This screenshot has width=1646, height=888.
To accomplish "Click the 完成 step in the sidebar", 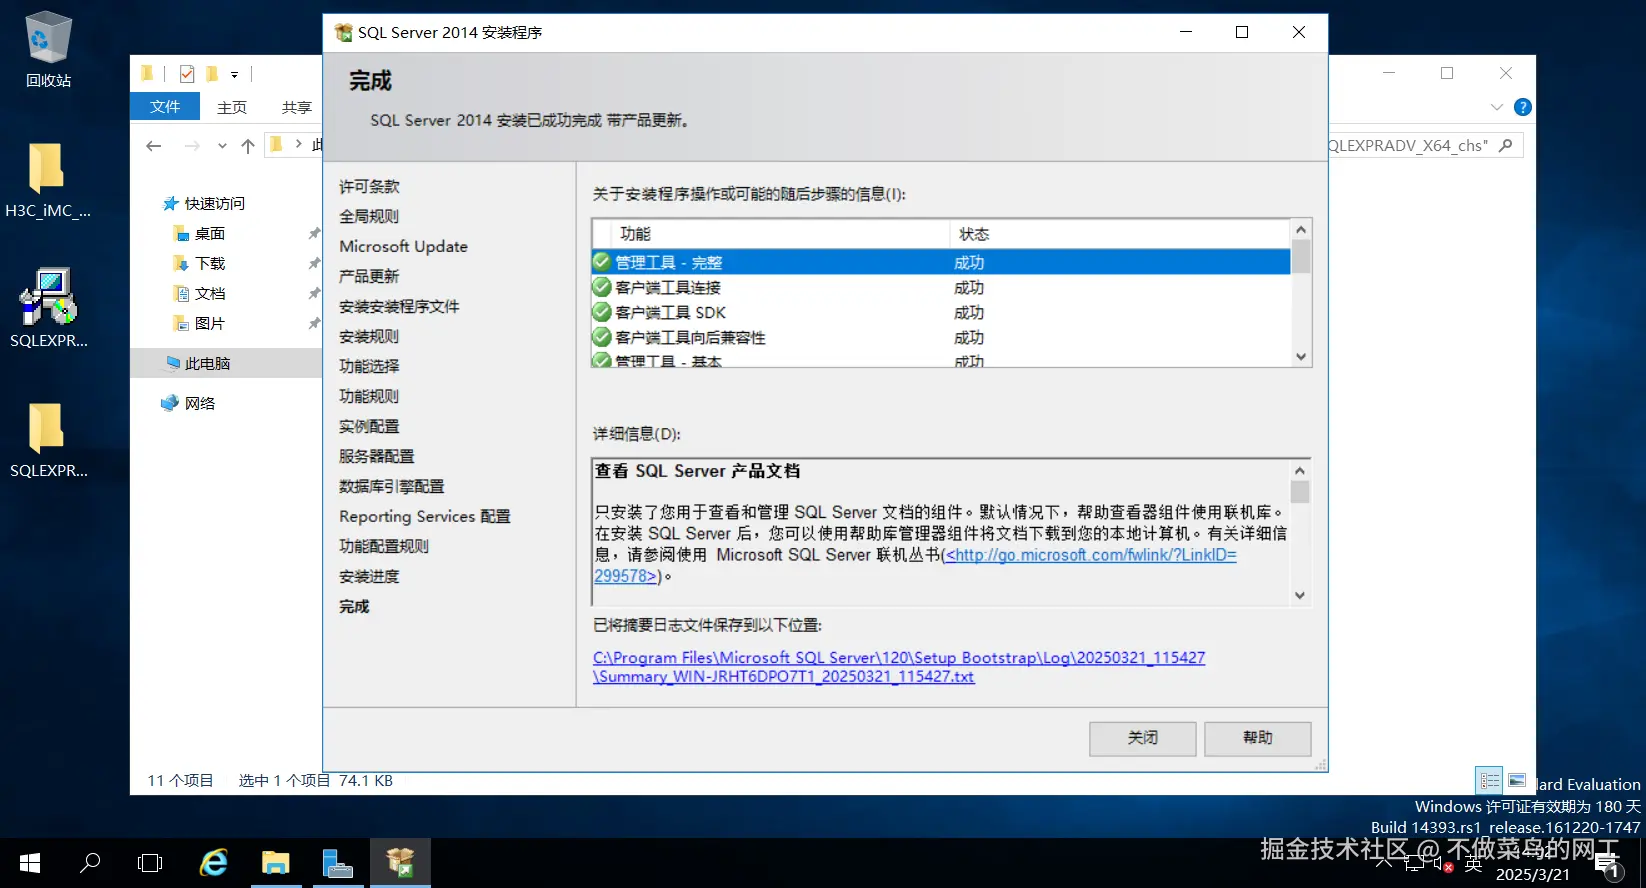I will coord(354,606).
